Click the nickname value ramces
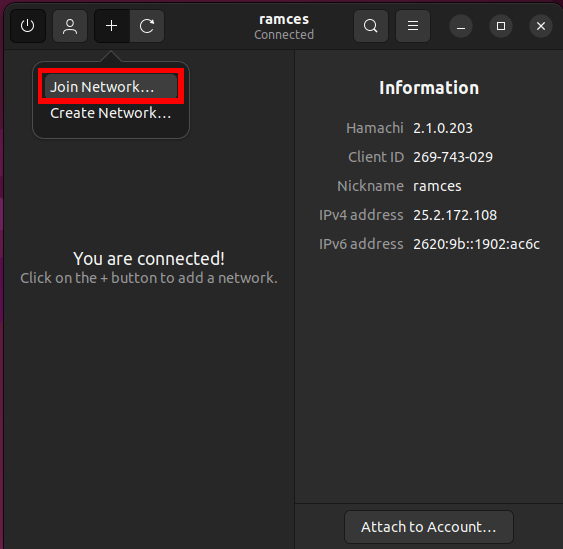Viewport: 563px width, 549px height. click(437, 186)
